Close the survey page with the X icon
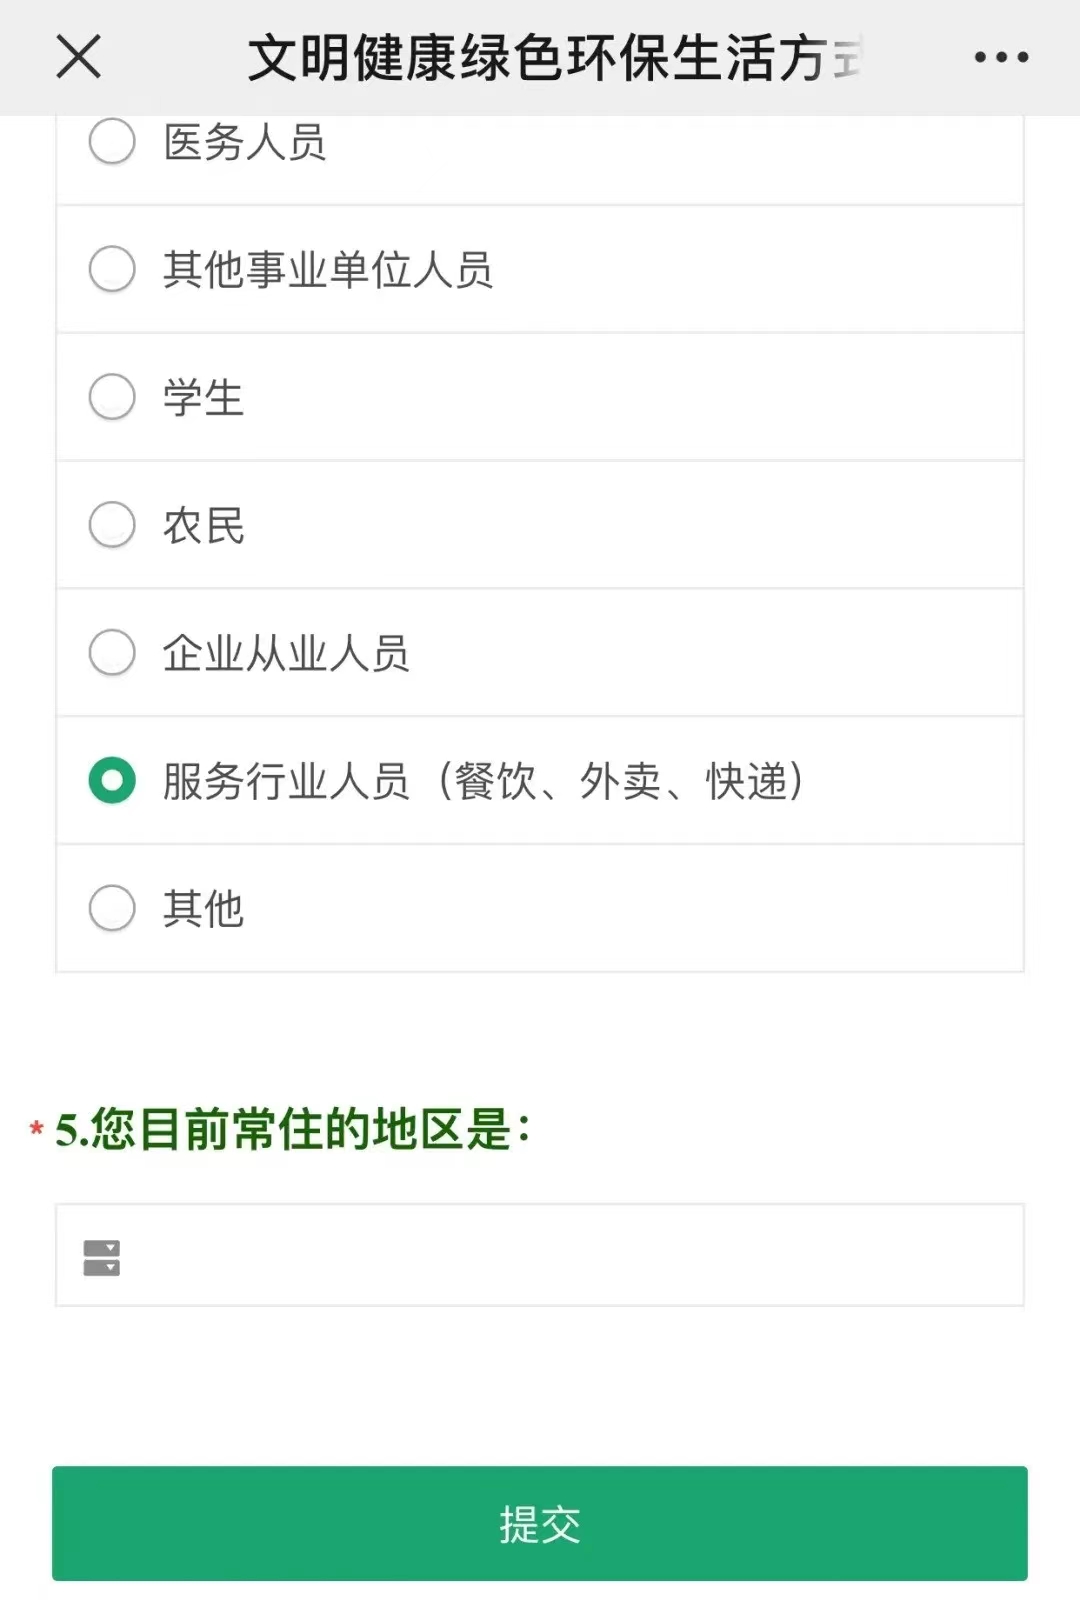 78,56
